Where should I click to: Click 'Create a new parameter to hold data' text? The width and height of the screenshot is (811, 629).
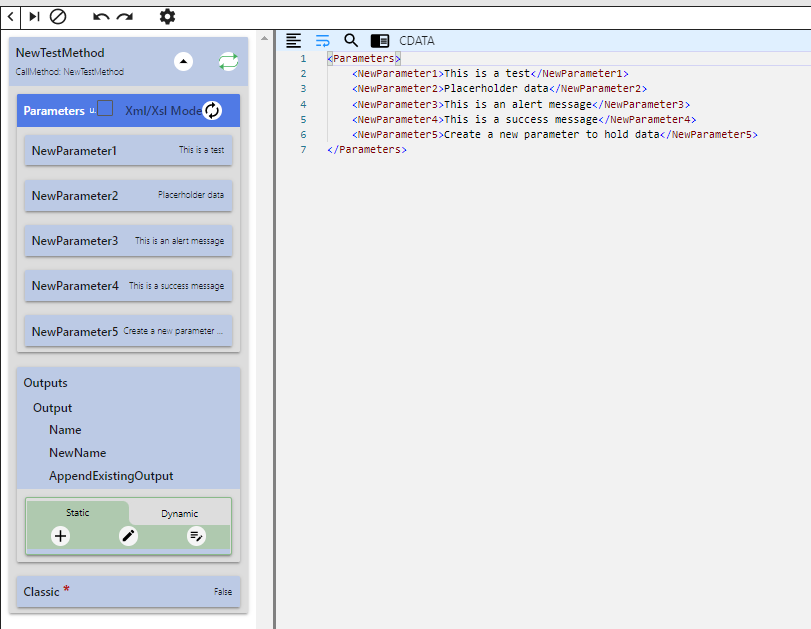click(x=551, y=134)
